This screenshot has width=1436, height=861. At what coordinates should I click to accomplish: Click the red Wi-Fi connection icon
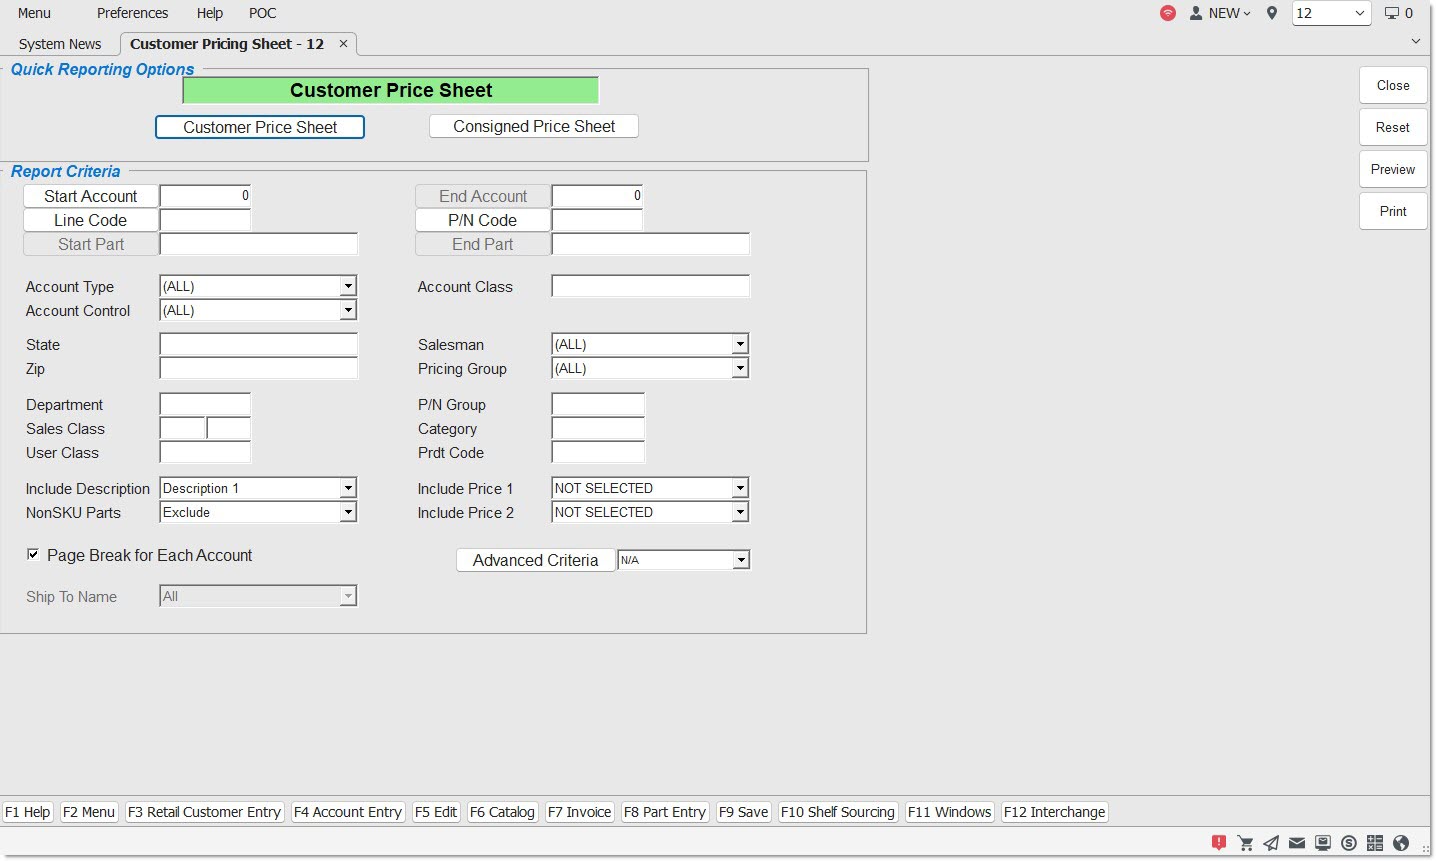tap(1167, 13)
